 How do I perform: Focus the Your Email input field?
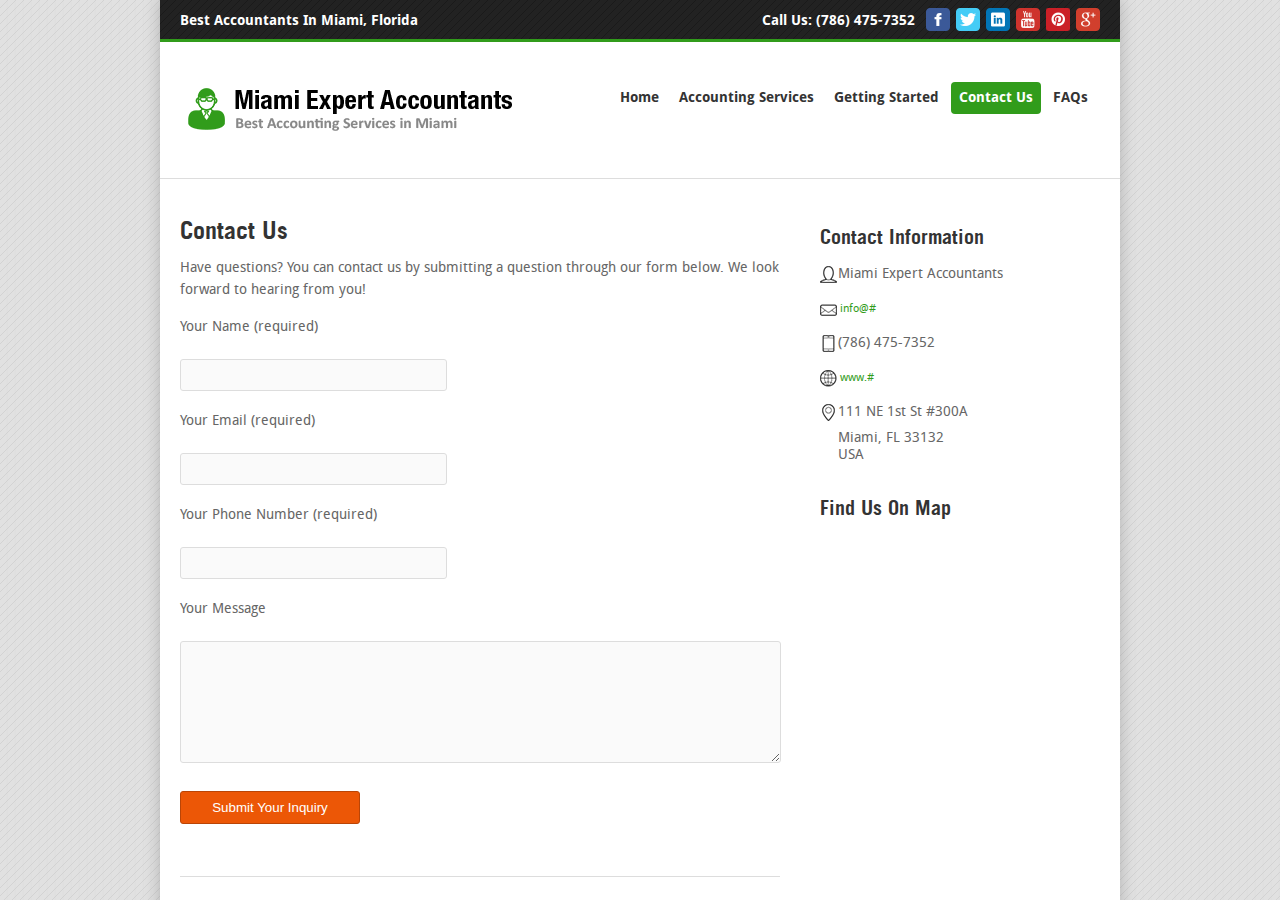(x=313, y=469)
